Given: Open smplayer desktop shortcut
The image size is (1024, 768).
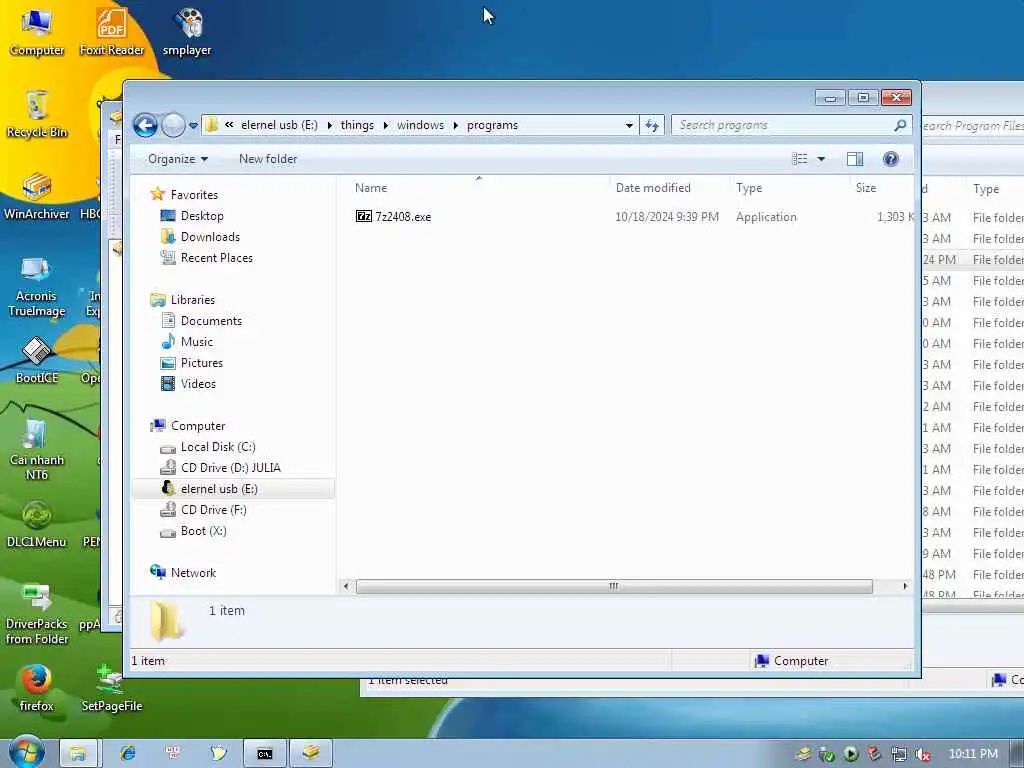Looking at the screenshot, I should [187, 31].
